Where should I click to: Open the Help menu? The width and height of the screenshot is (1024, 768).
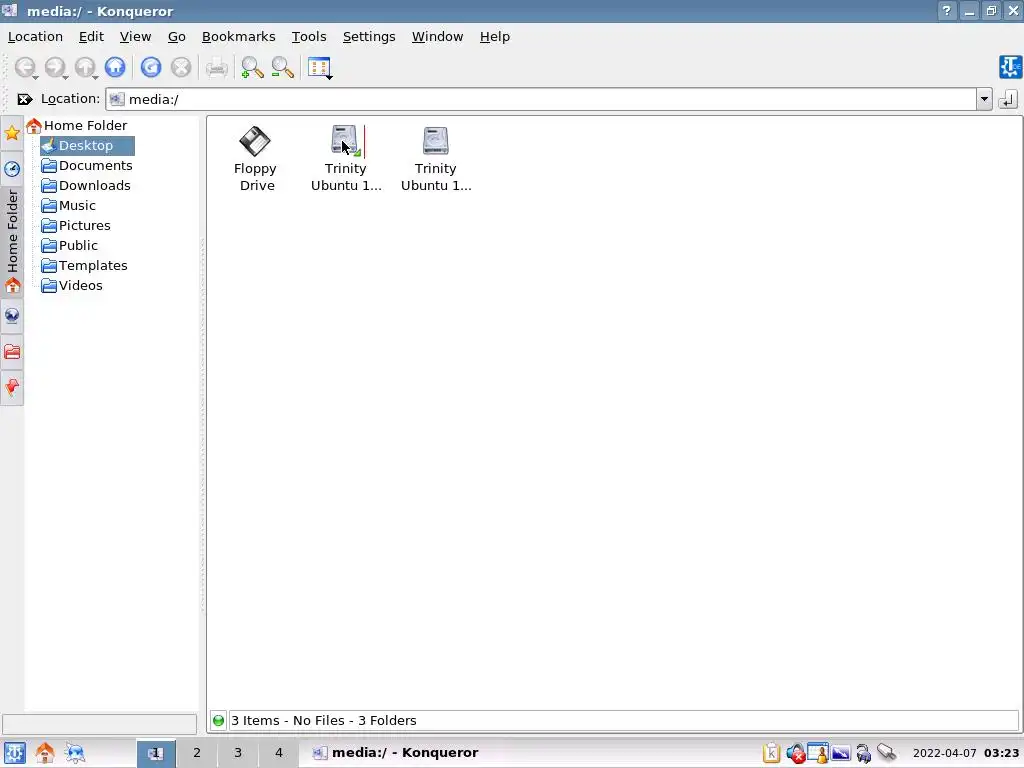[494, 37]
